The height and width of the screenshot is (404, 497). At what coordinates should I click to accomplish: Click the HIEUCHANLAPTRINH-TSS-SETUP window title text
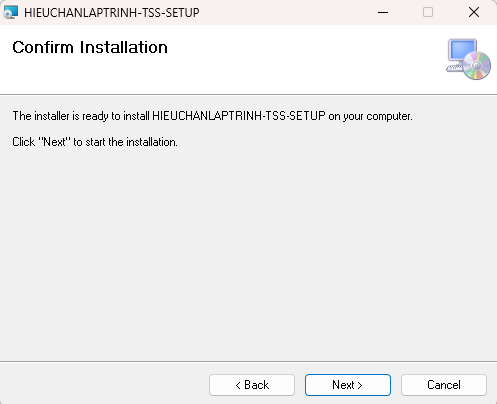point(112,13)
